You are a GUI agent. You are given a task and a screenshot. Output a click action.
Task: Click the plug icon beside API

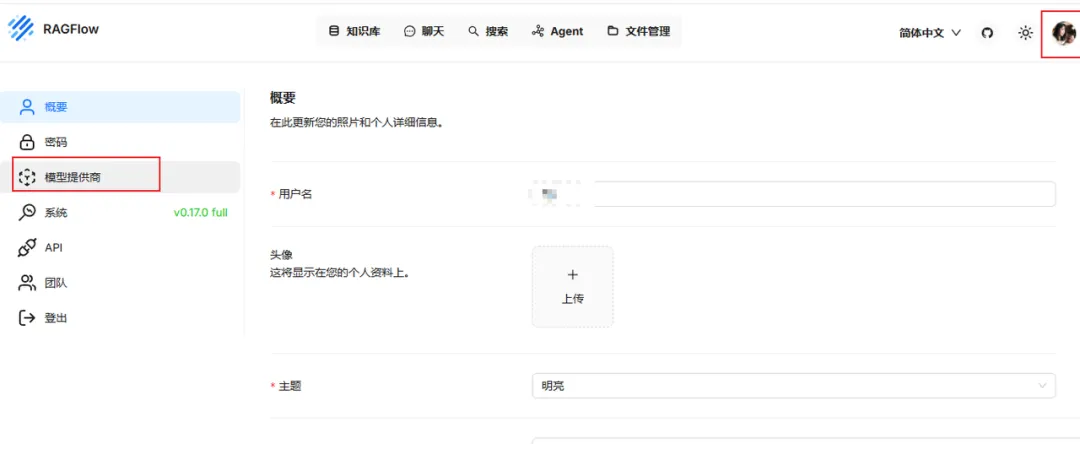coord(27,247)
